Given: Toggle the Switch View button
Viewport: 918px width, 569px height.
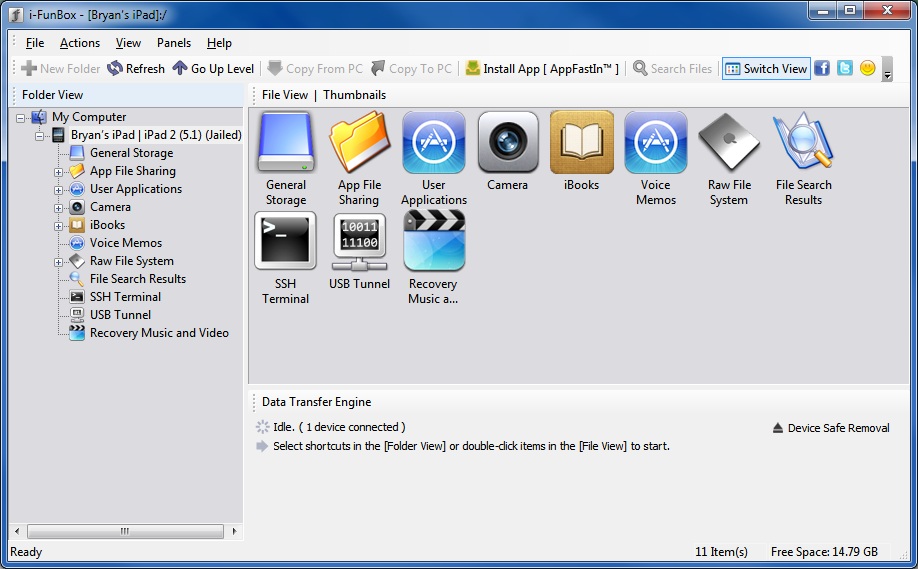Looking at the screenshot, I should 766,69.
